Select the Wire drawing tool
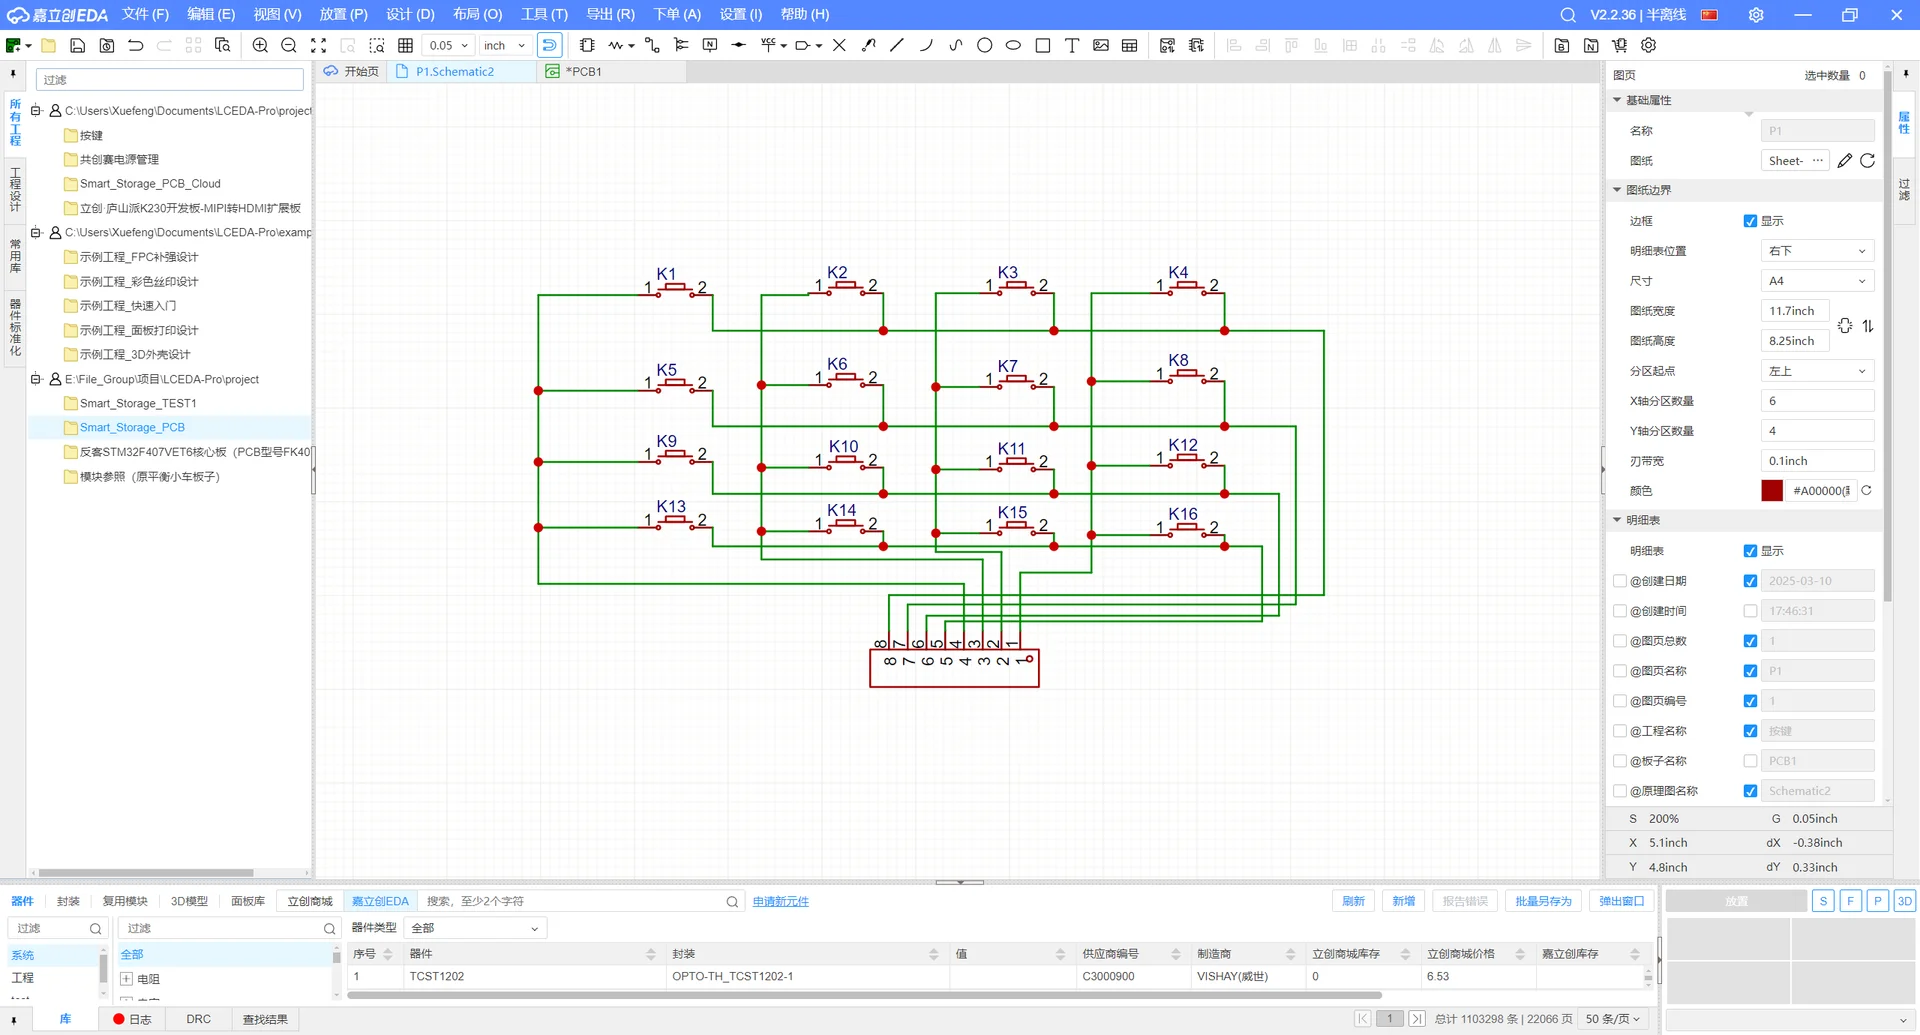This screenshot has height=1035, width=1920. pyautogui.click(x=614, y=45)
